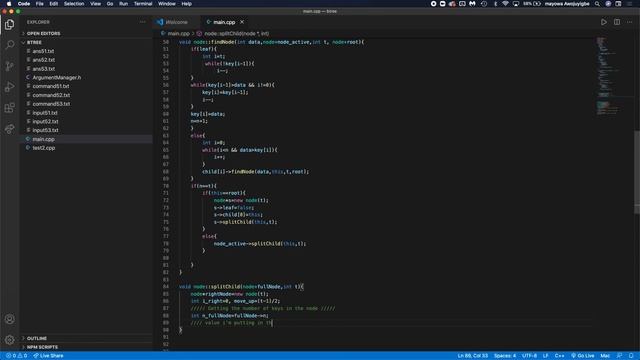This screenshot has height=360, width=640.
Task: Click Live Share in status bar
Action: [48, 356]
